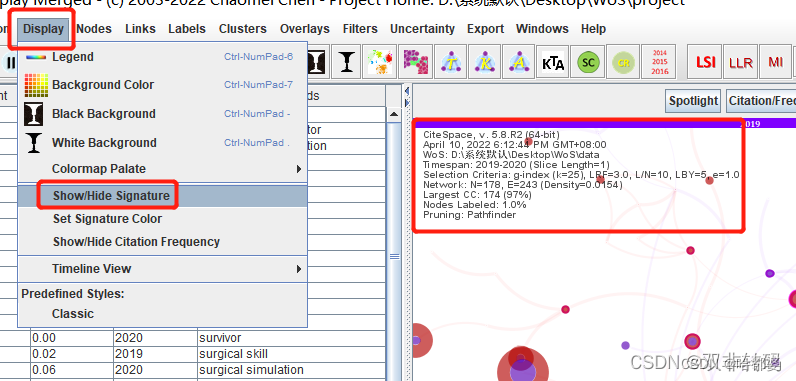Click Show/Hide Citation Frequency
Image resolution: width=796 pixels, height=381 pixels.
(x=162, y=241)
